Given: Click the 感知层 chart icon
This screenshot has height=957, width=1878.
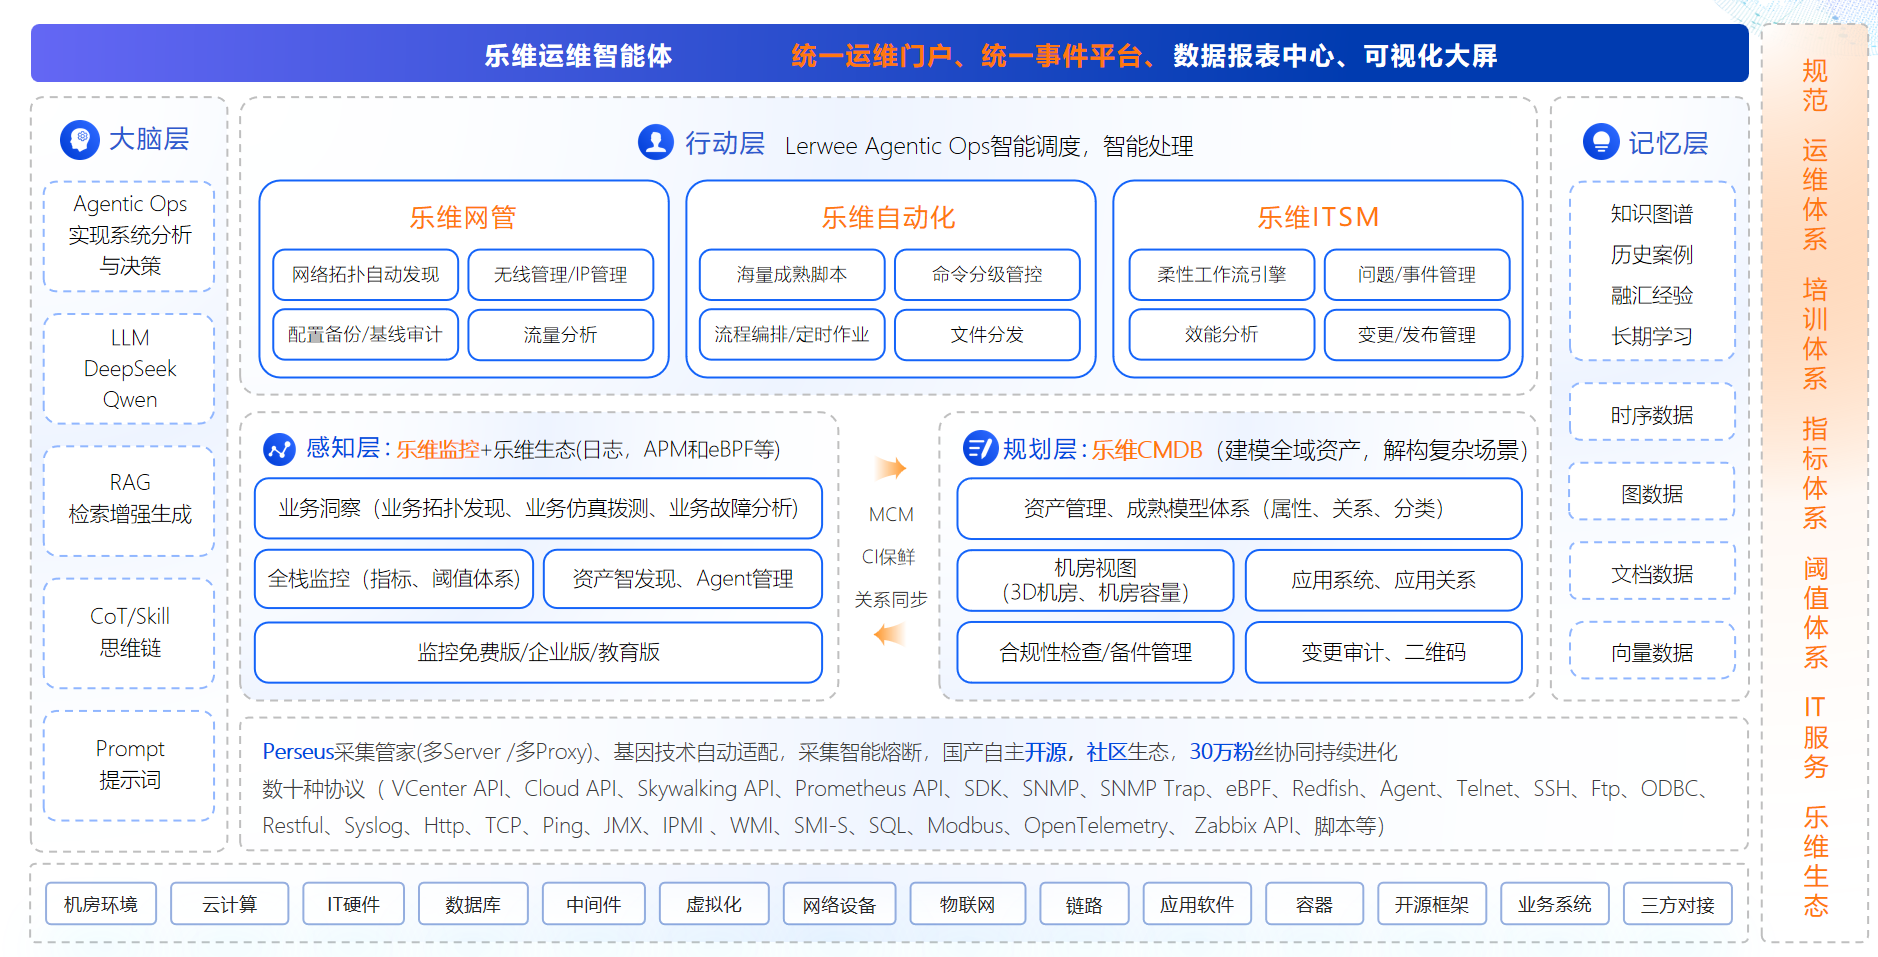Looking at the screenshot, I should [x=279, y=449].
